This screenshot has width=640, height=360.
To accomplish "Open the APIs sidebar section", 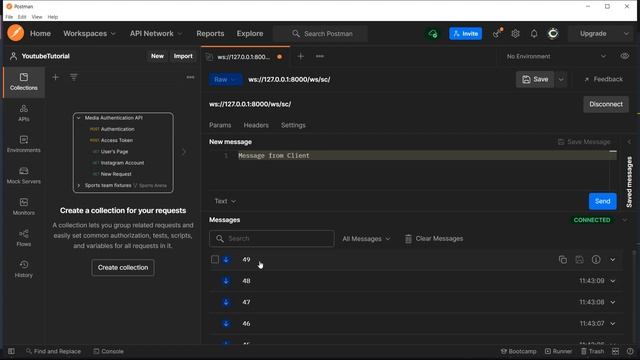I will pos(24,113).
